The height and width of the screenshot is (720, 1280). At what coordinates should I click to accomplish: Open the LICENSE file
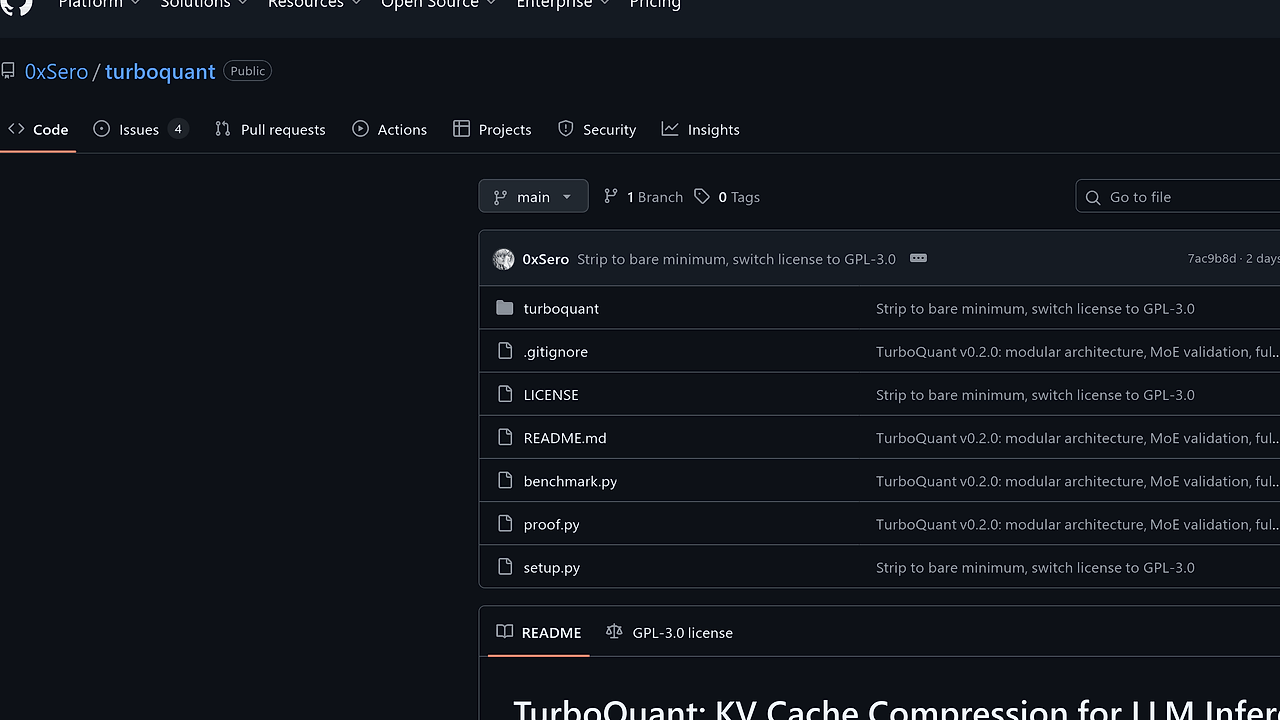[551, 394]
